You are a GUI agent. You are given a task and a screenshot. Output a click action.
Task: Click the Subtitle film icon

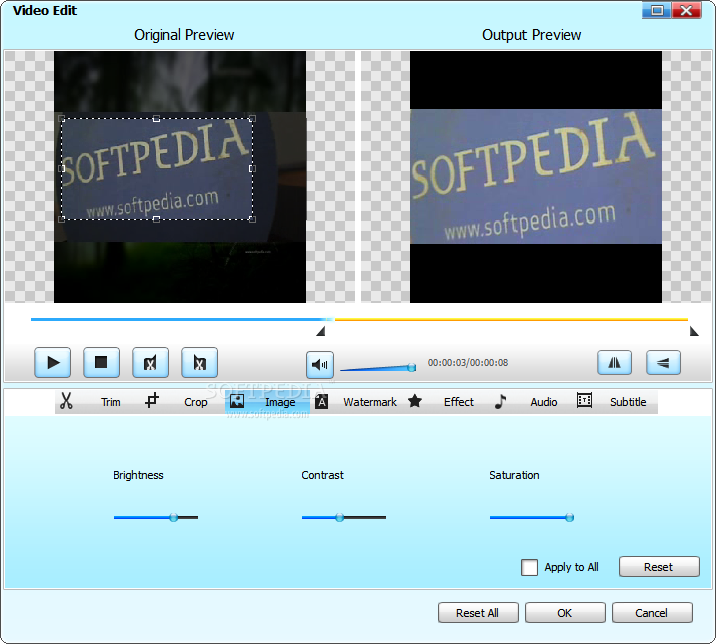pyautogui.click(x=584, y=400)
